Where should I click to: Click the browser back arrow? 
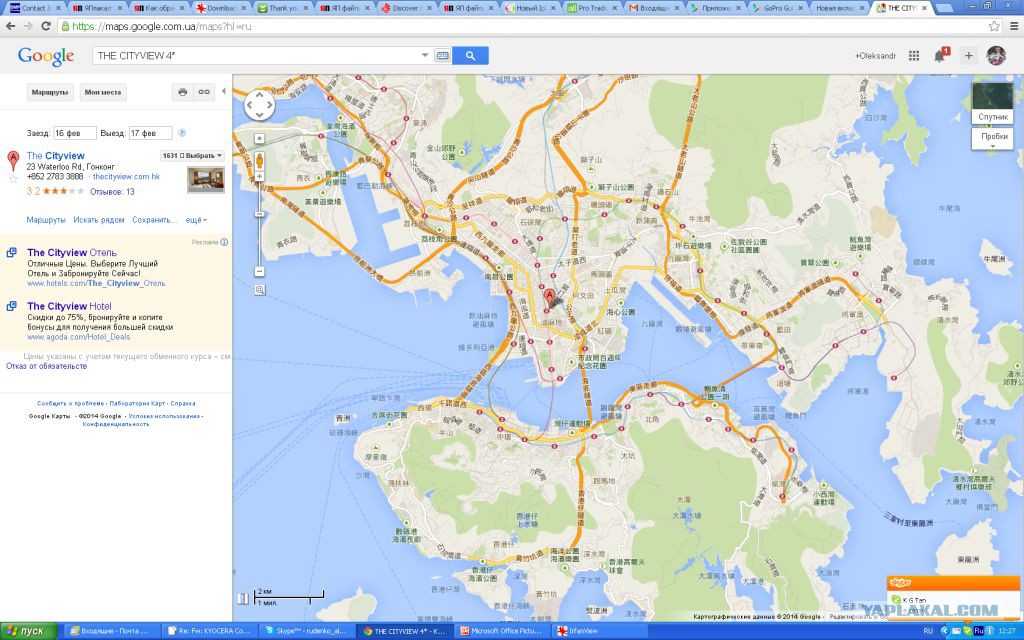click(x=10, y=26)
